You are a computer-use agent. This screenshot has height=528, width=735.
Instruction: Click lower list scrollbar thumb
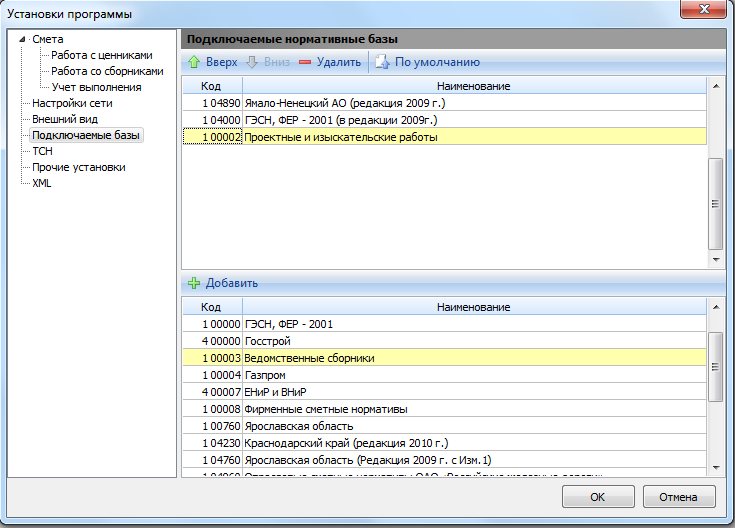point(715,367)
